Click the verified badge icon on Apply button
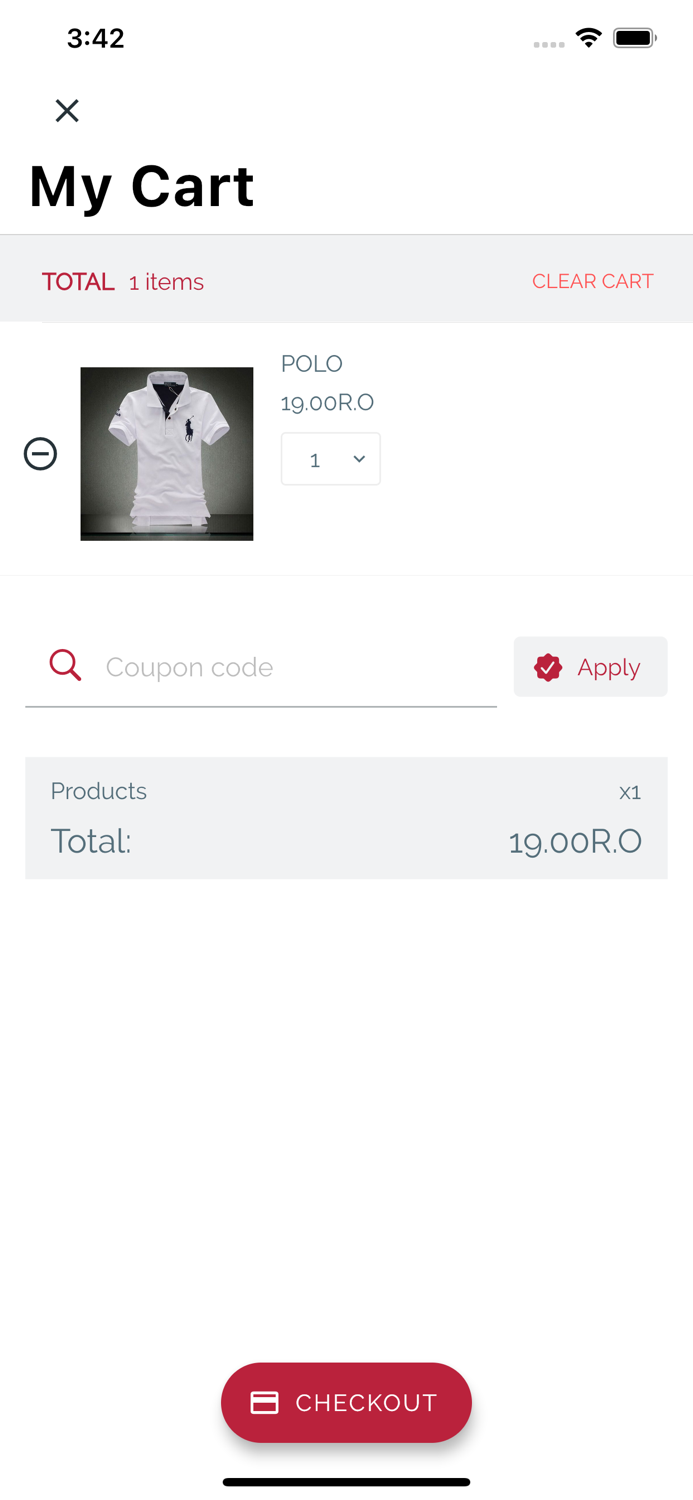The width and height of the screenshot is (693, 1500). (x=547, y=666)
